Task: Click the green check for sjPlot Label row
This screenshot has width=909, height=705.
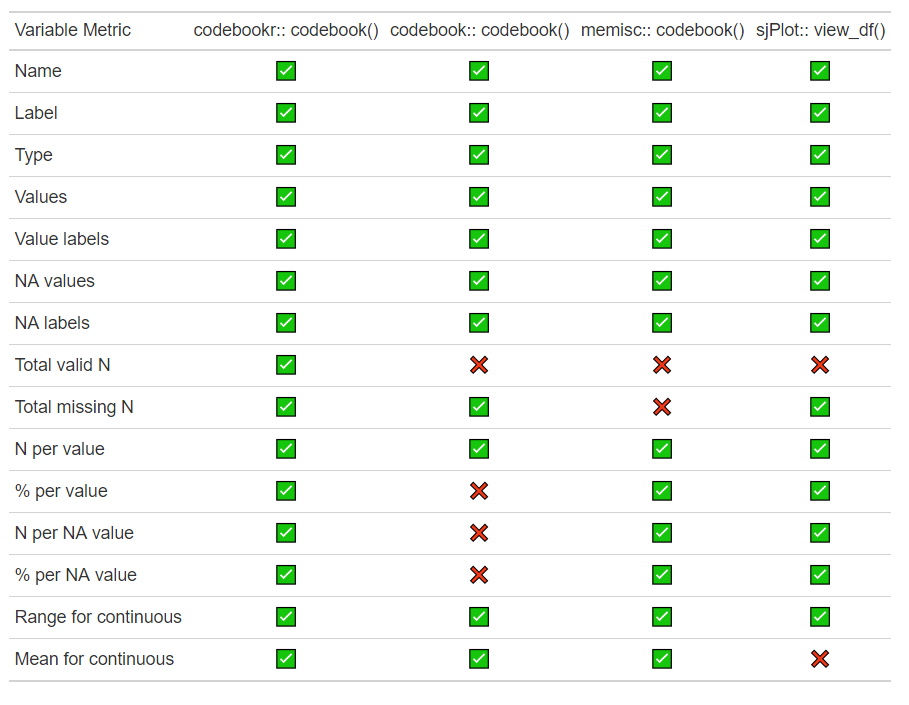Action: click(820, 113)
